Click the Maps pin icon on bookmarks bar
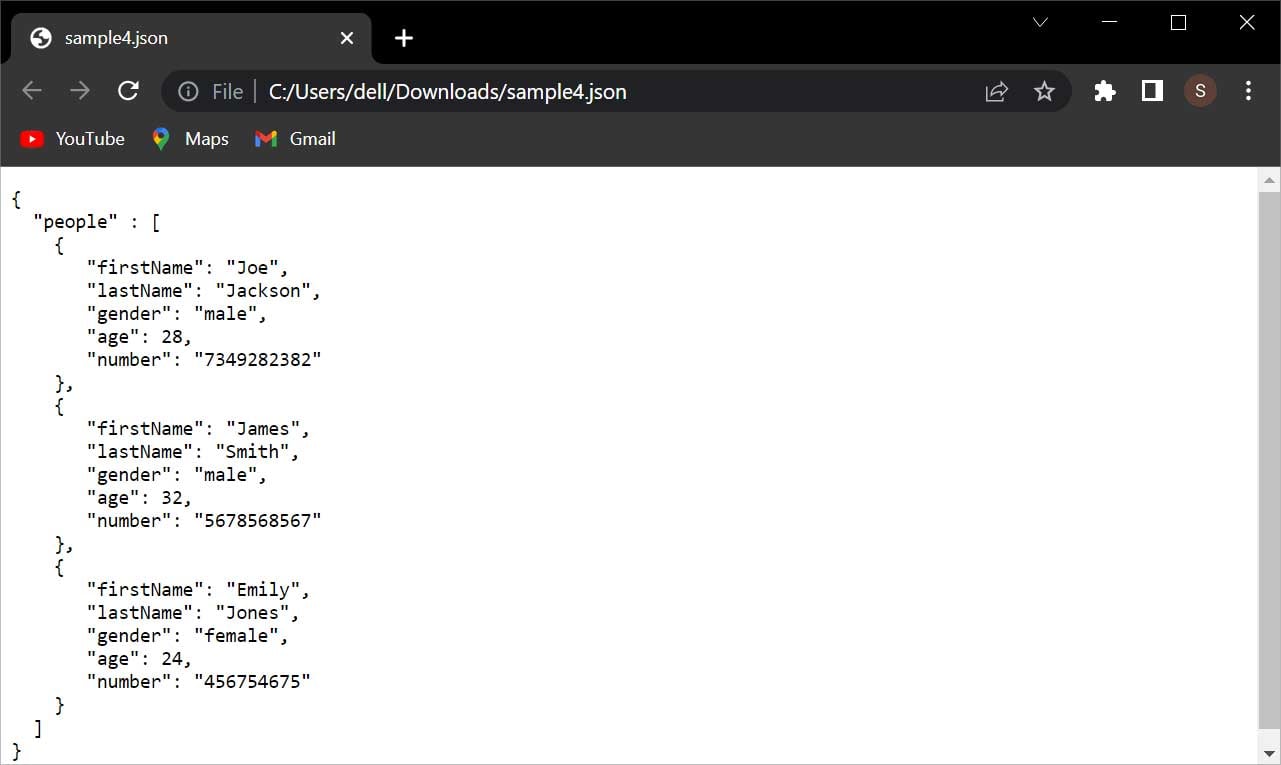 pos(160,139)
